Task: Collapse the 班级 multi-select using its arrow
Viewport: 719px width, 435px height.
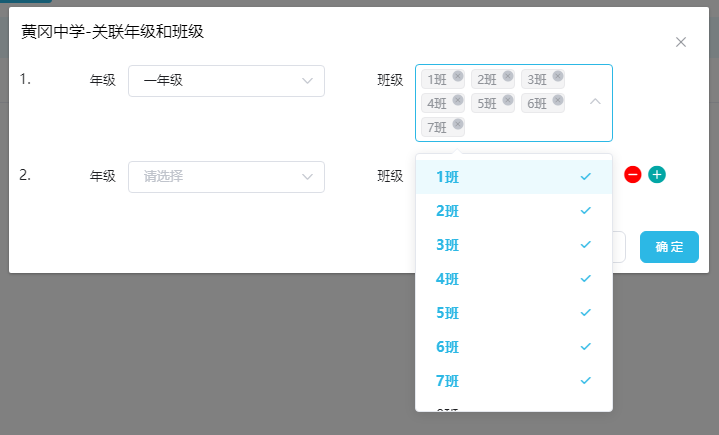Action: pos(595,102)
